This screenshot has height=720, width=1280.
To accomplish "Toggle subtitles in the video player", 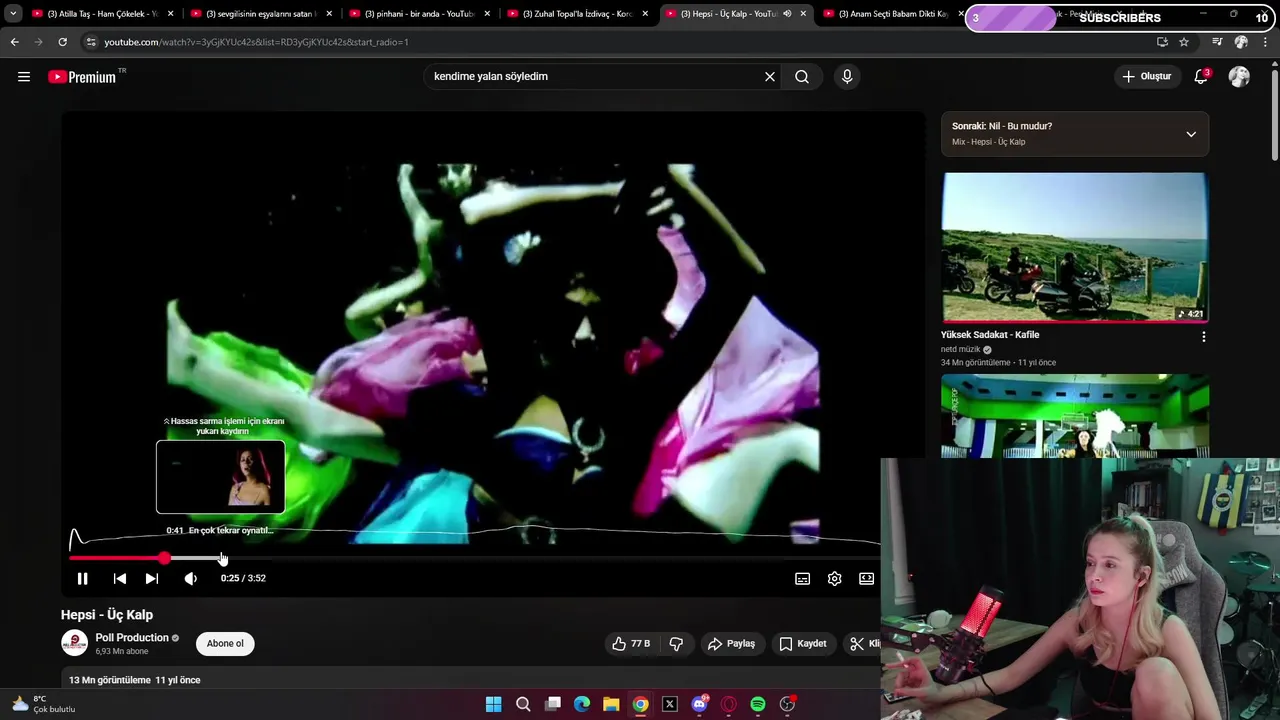I will pos(802,578).
